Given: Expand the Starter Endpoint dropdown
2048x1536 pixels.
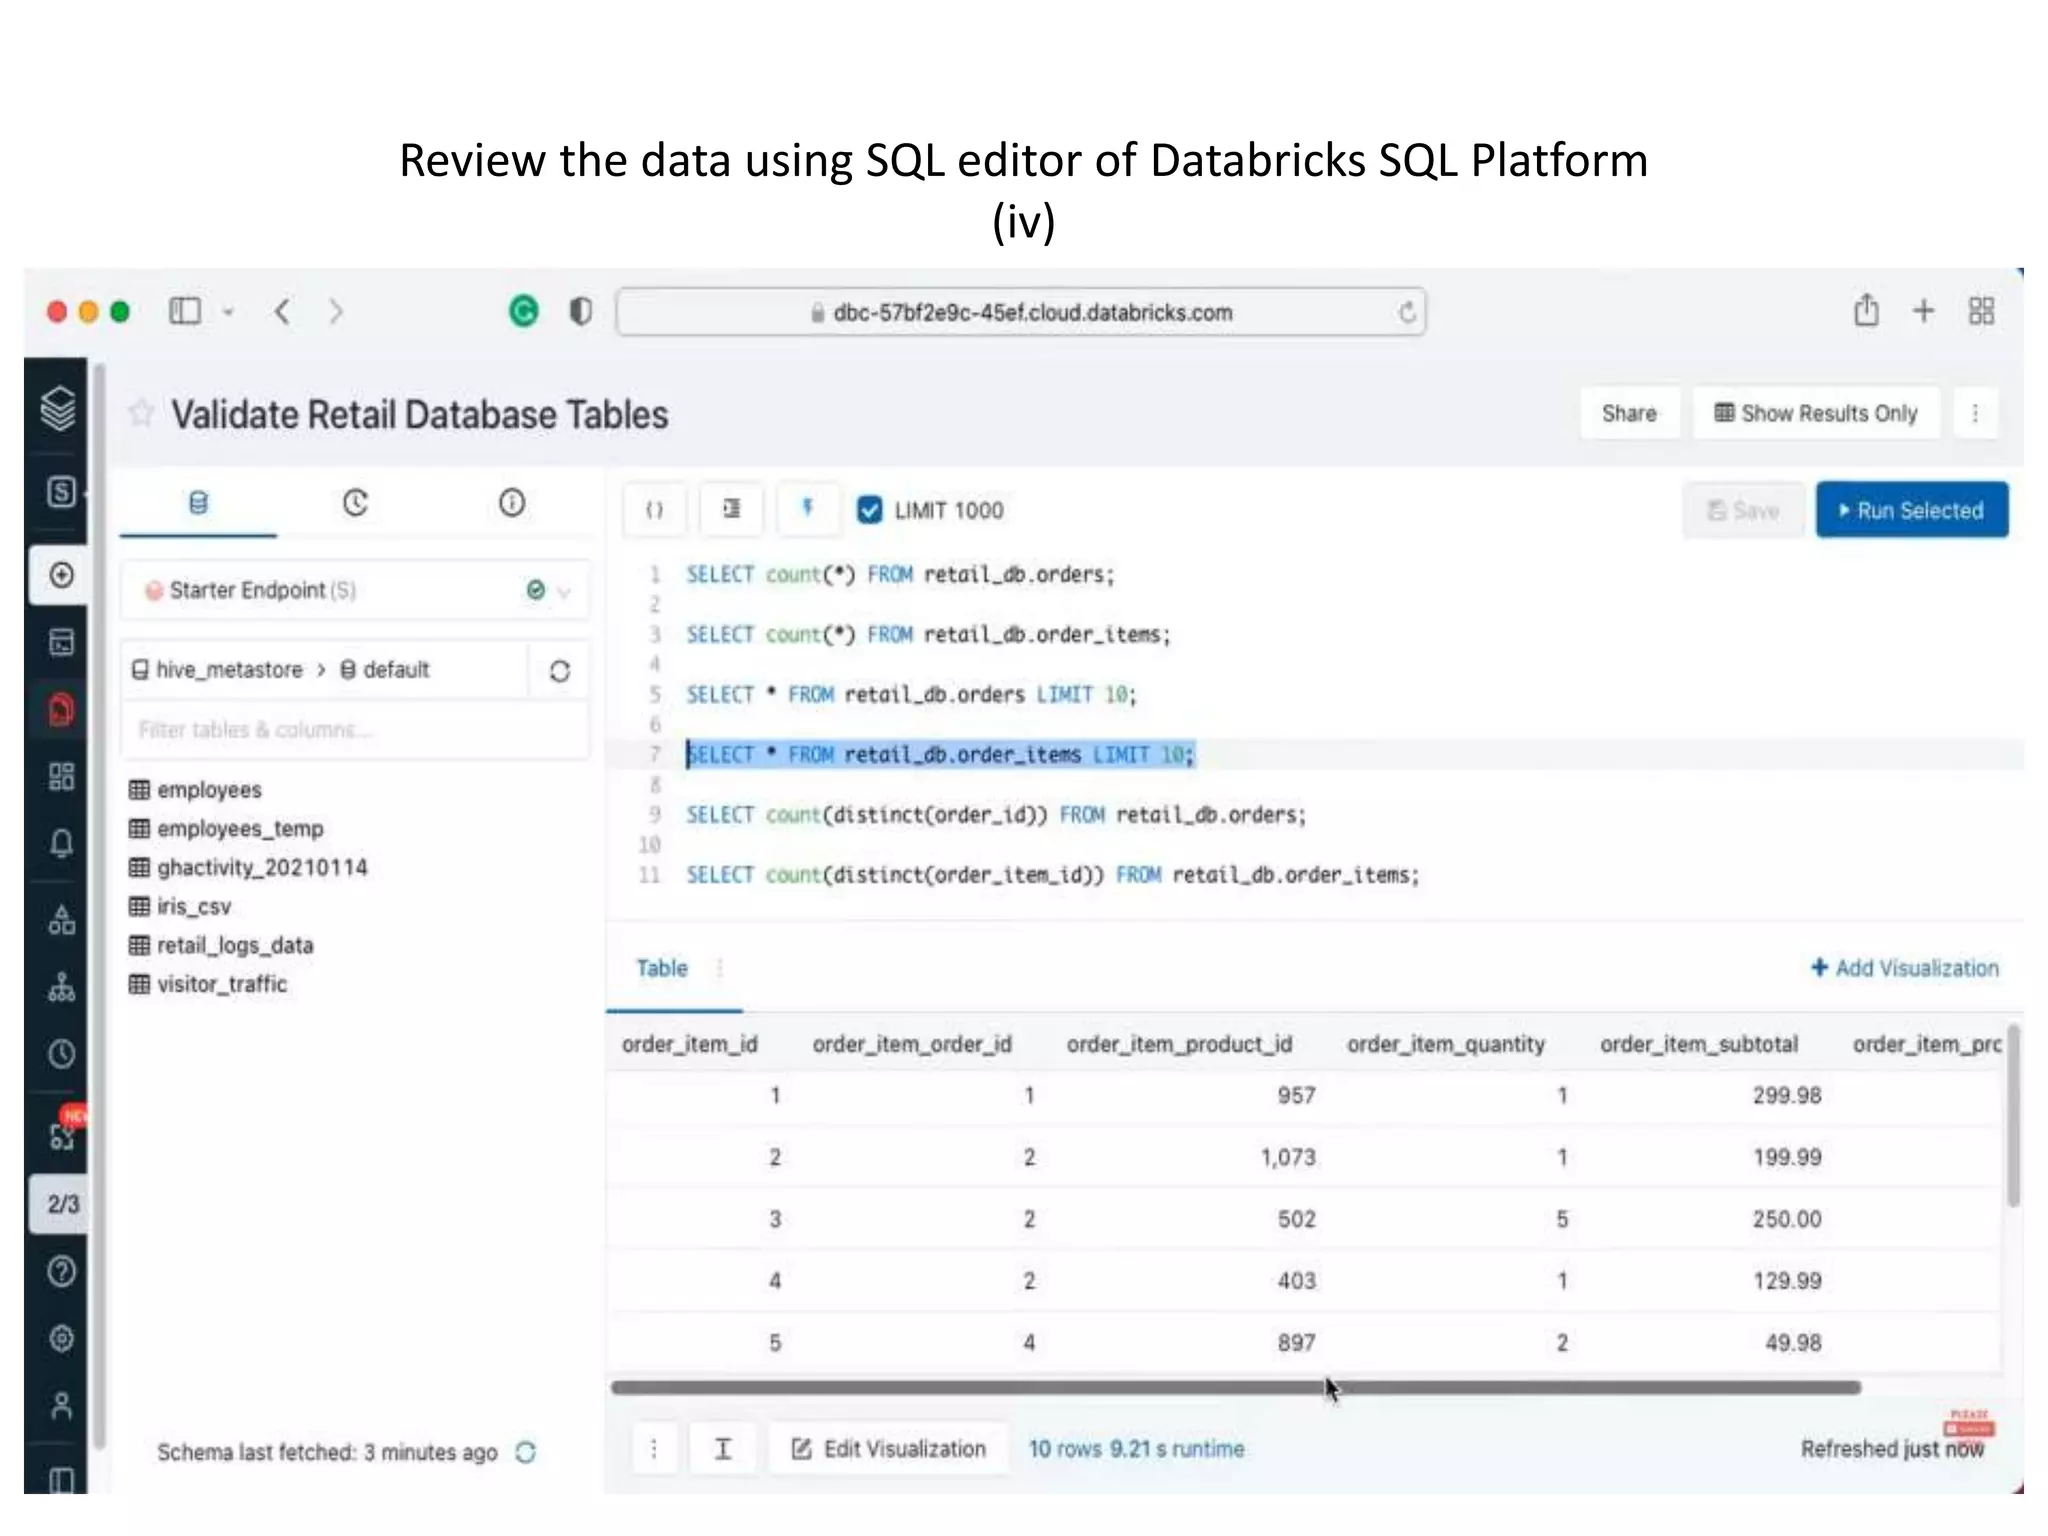Looking at the screenshot, I should pyautogui.click(x=563, y=591).
